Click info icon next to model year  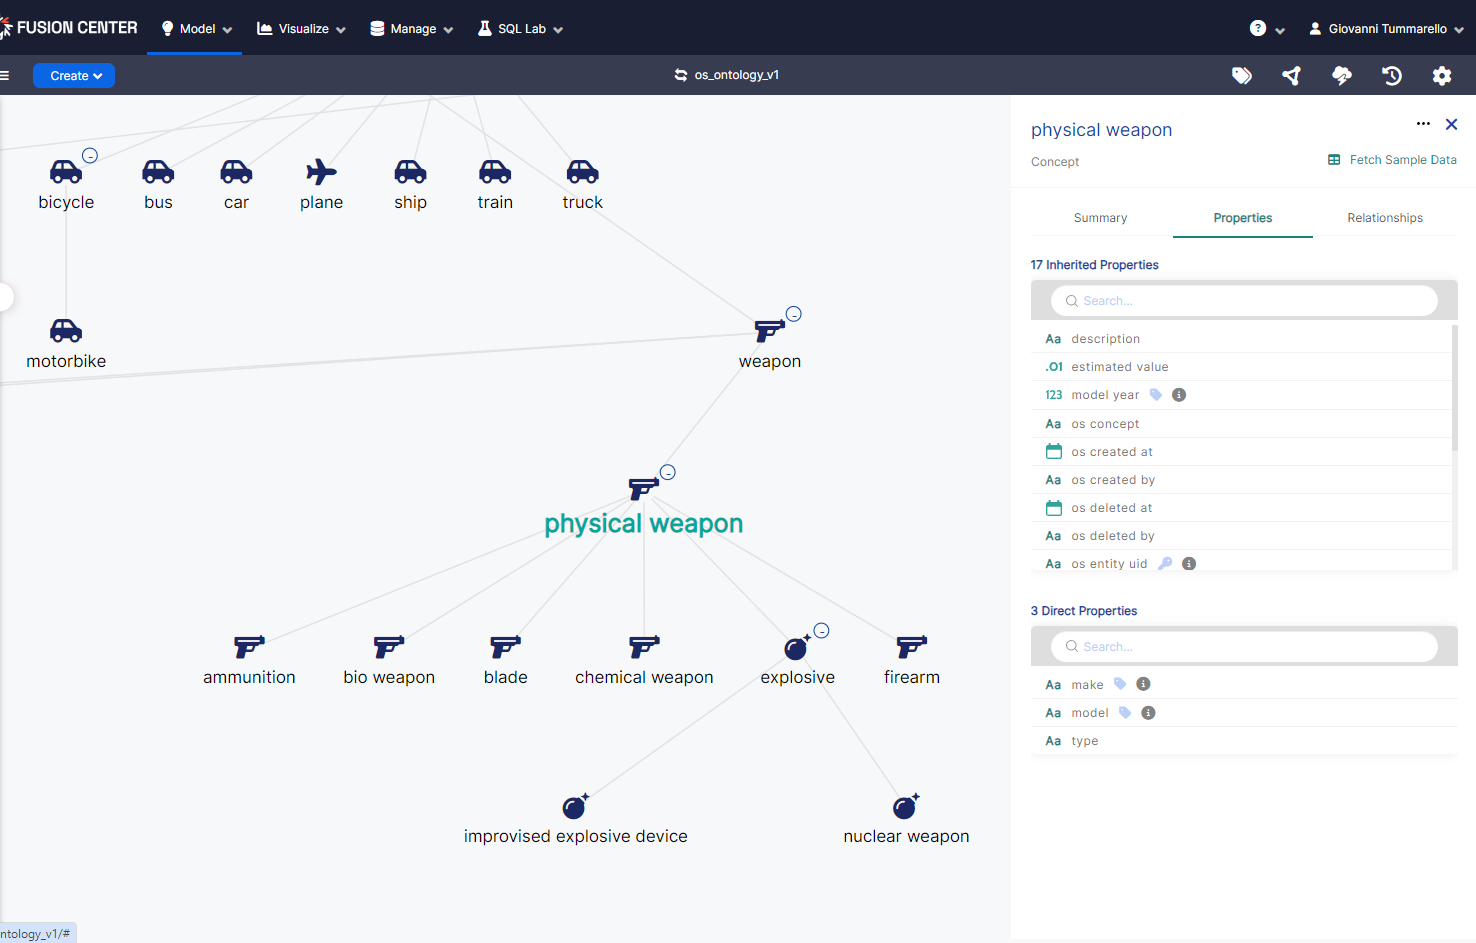pyautogui.click(x=1179, y=395)
